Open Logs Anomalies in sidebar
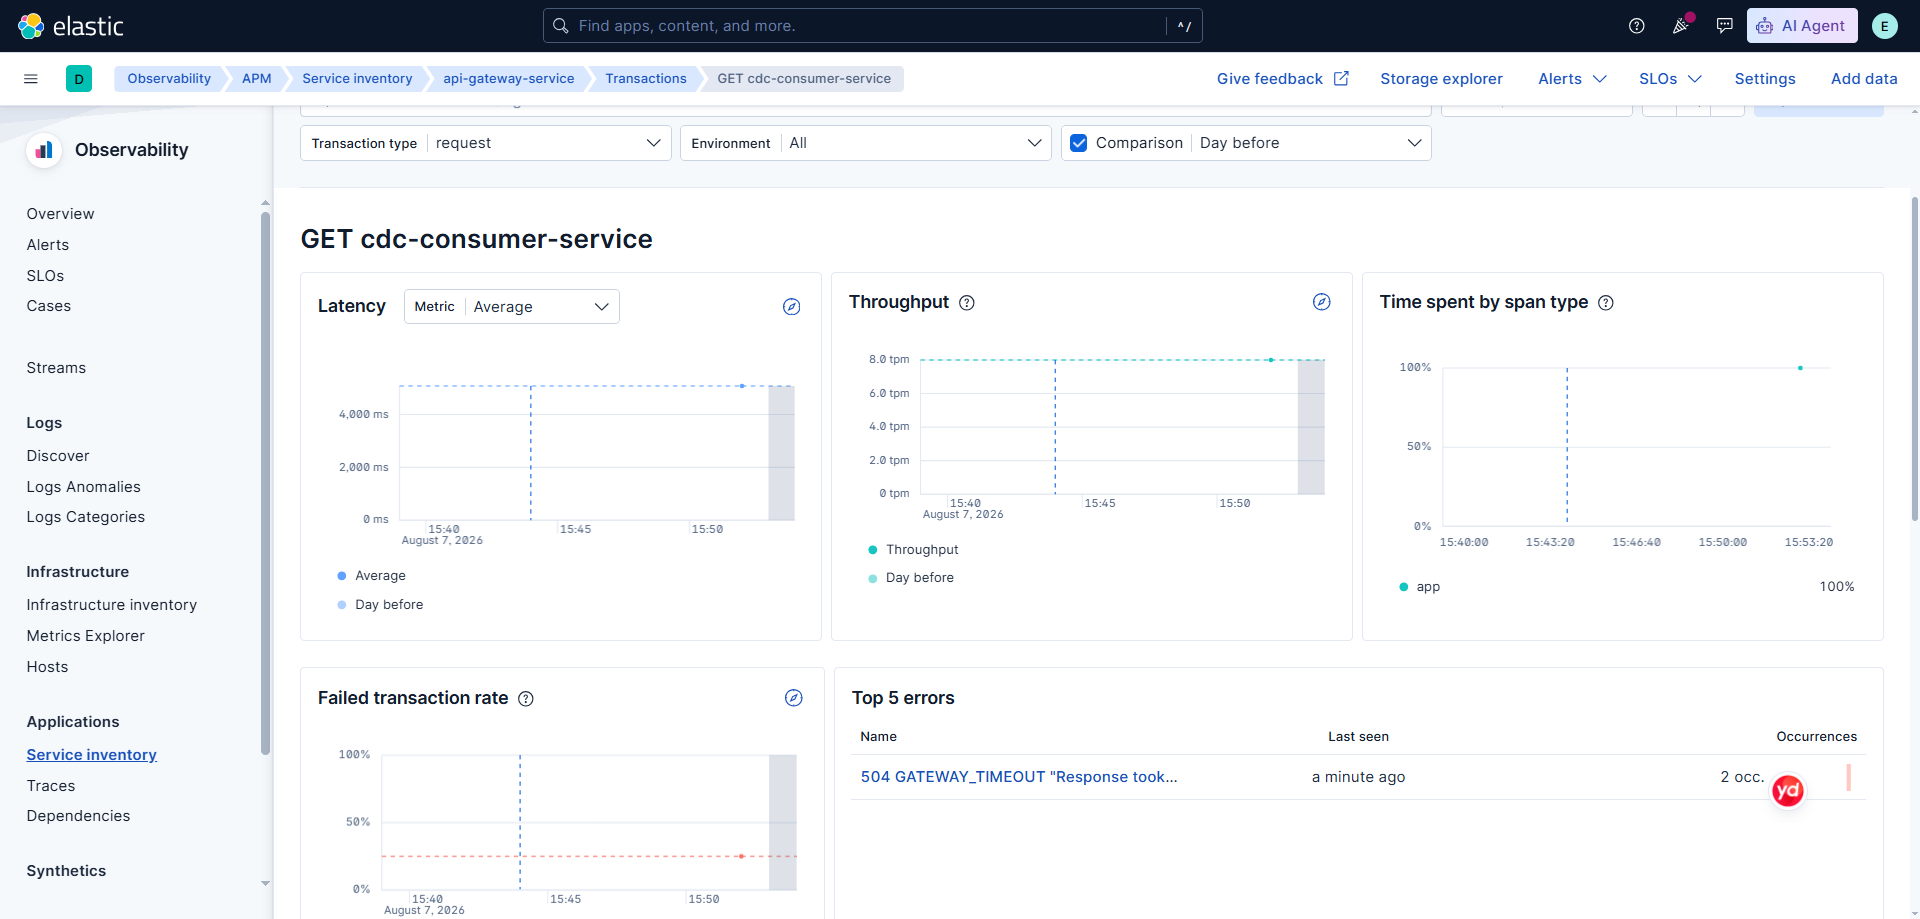 click(x=84, y=487)
